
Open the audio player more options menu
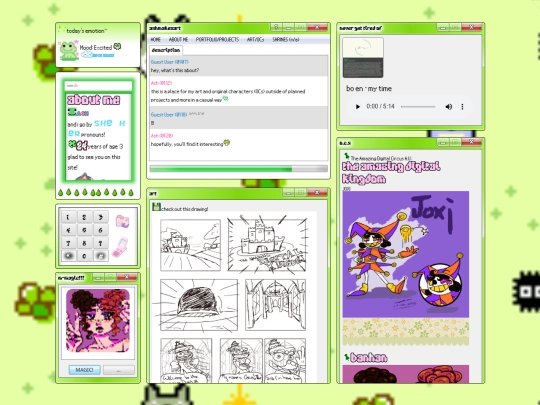[462, 107]
